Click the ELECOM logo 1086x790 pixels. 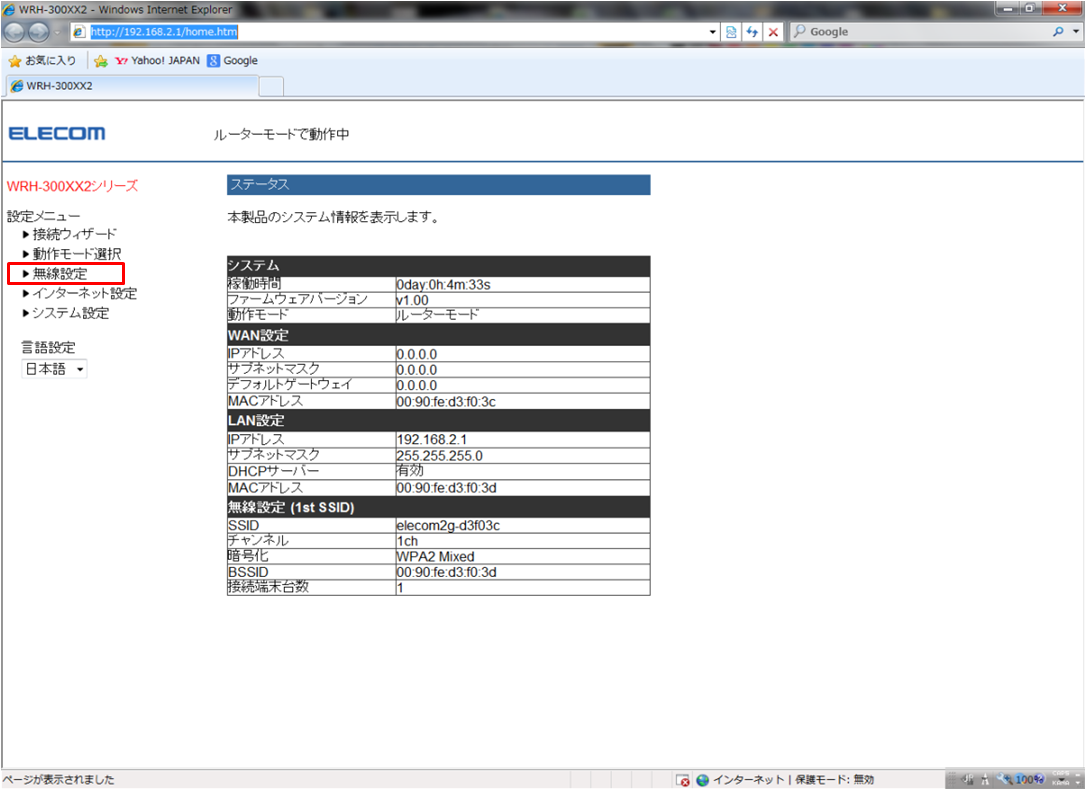pyautogui.click(x=57, y=133)
